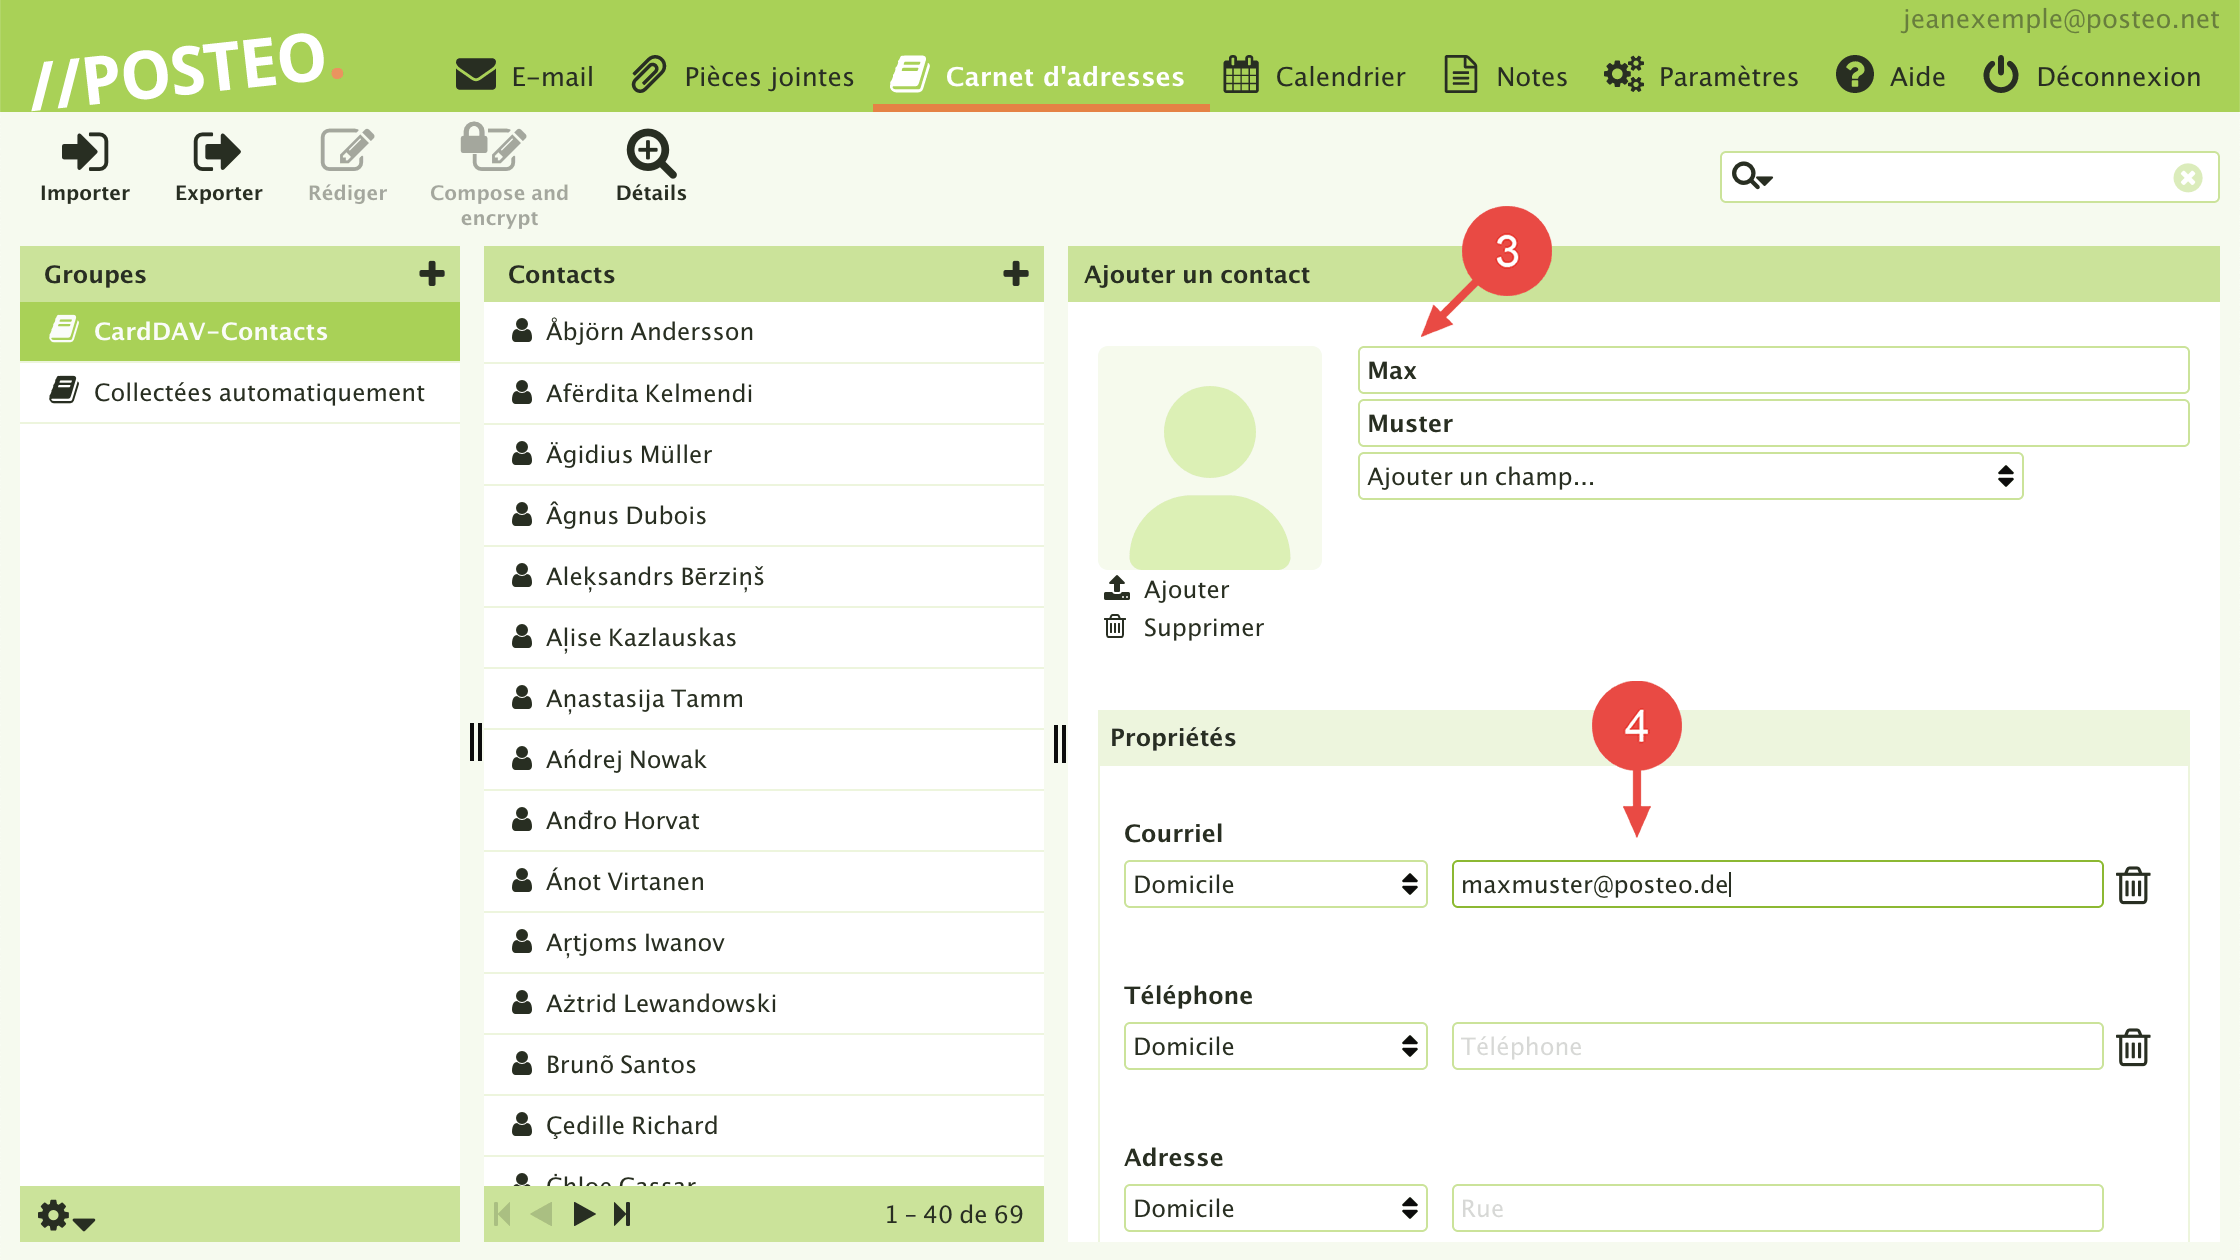Open the Ajouter un champ dropdown
This screenshot has width=2240, height=1260.
(x=1690, y=477)
